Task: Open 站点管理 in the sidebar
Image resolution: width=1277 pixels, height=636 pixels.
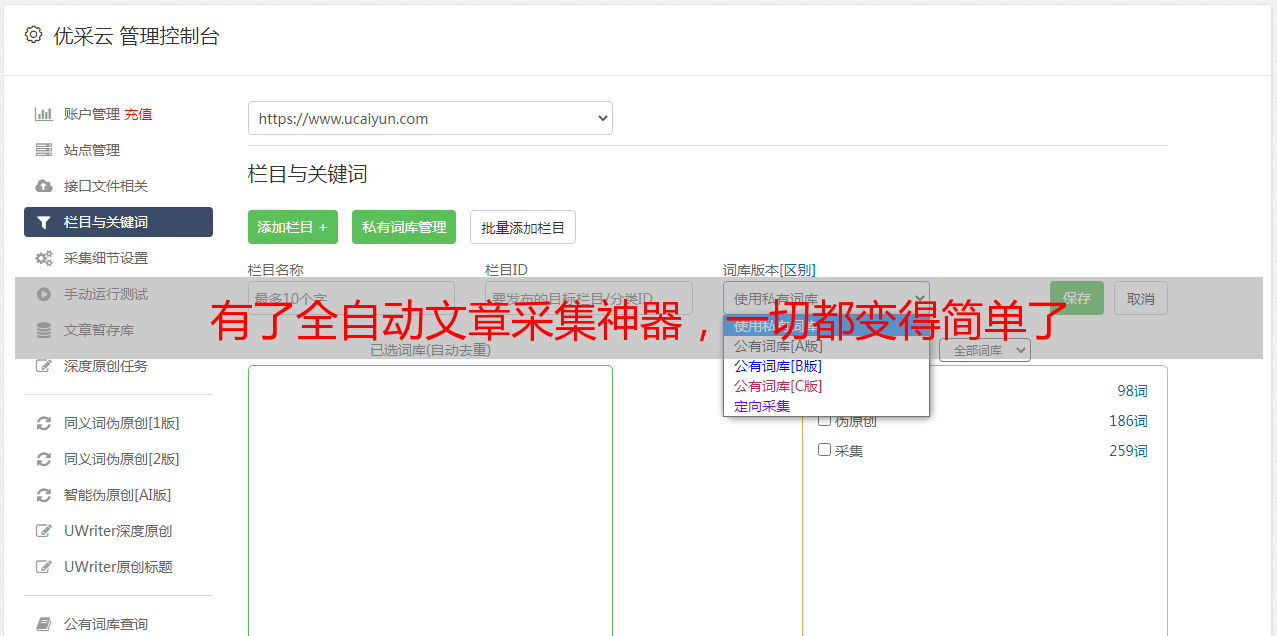Action: 92,150
